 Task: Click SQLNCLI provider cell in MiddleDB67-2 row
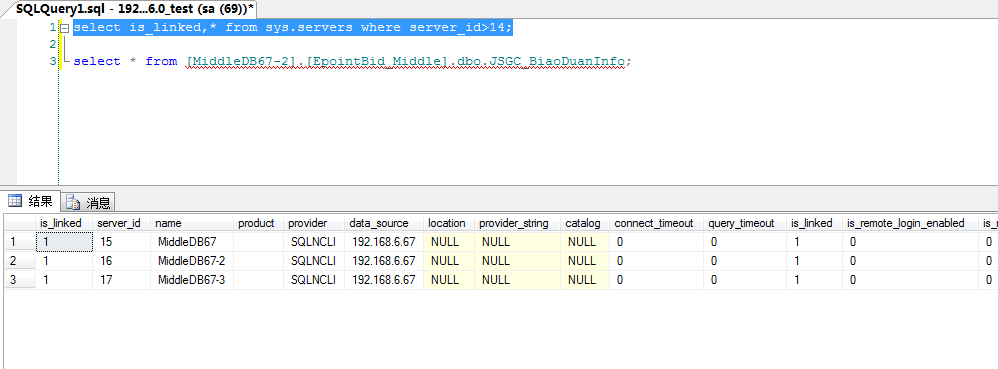314,261
